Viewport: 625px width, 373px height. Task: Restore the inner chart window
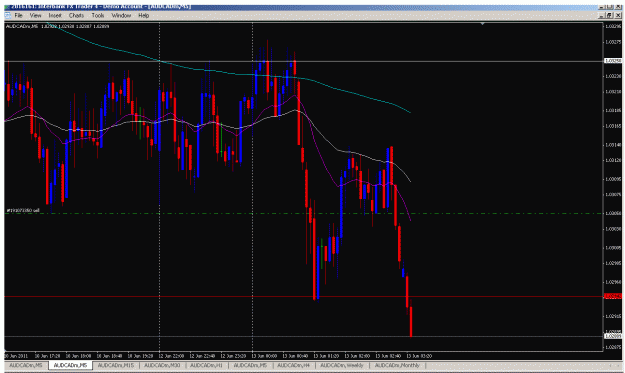tap(610, 16)
